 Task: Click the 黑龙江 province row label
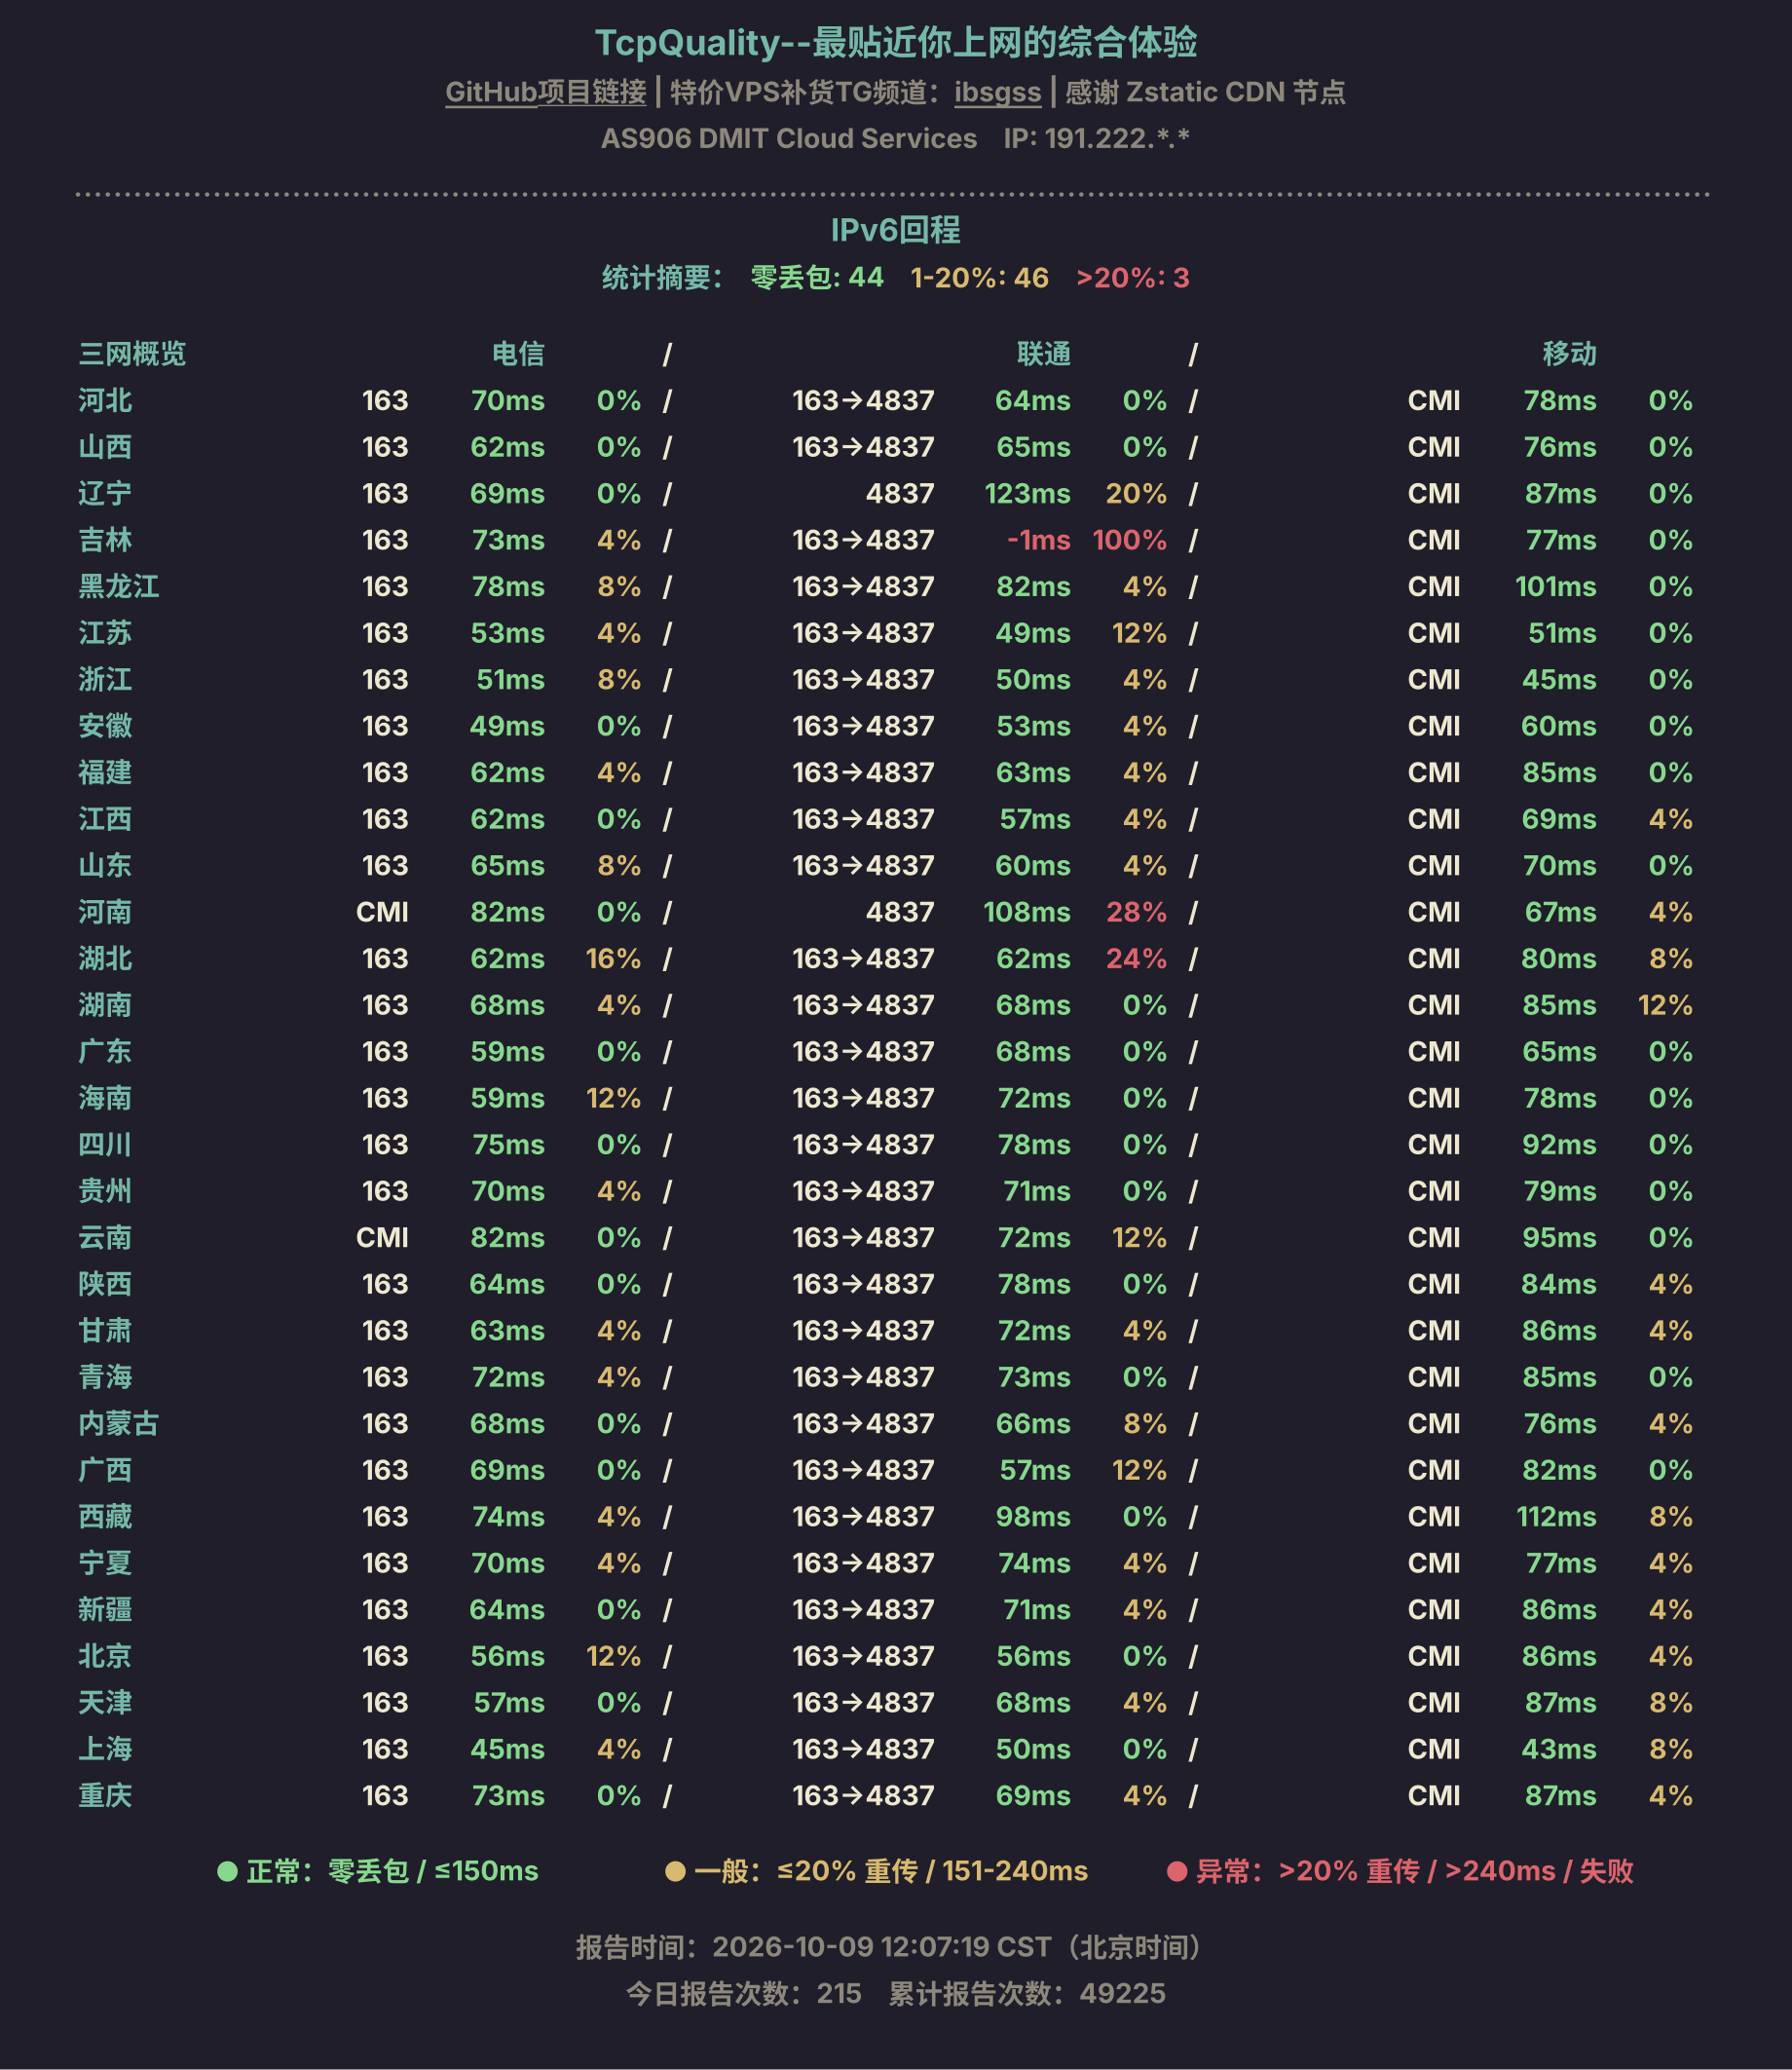tap(119, 586)
